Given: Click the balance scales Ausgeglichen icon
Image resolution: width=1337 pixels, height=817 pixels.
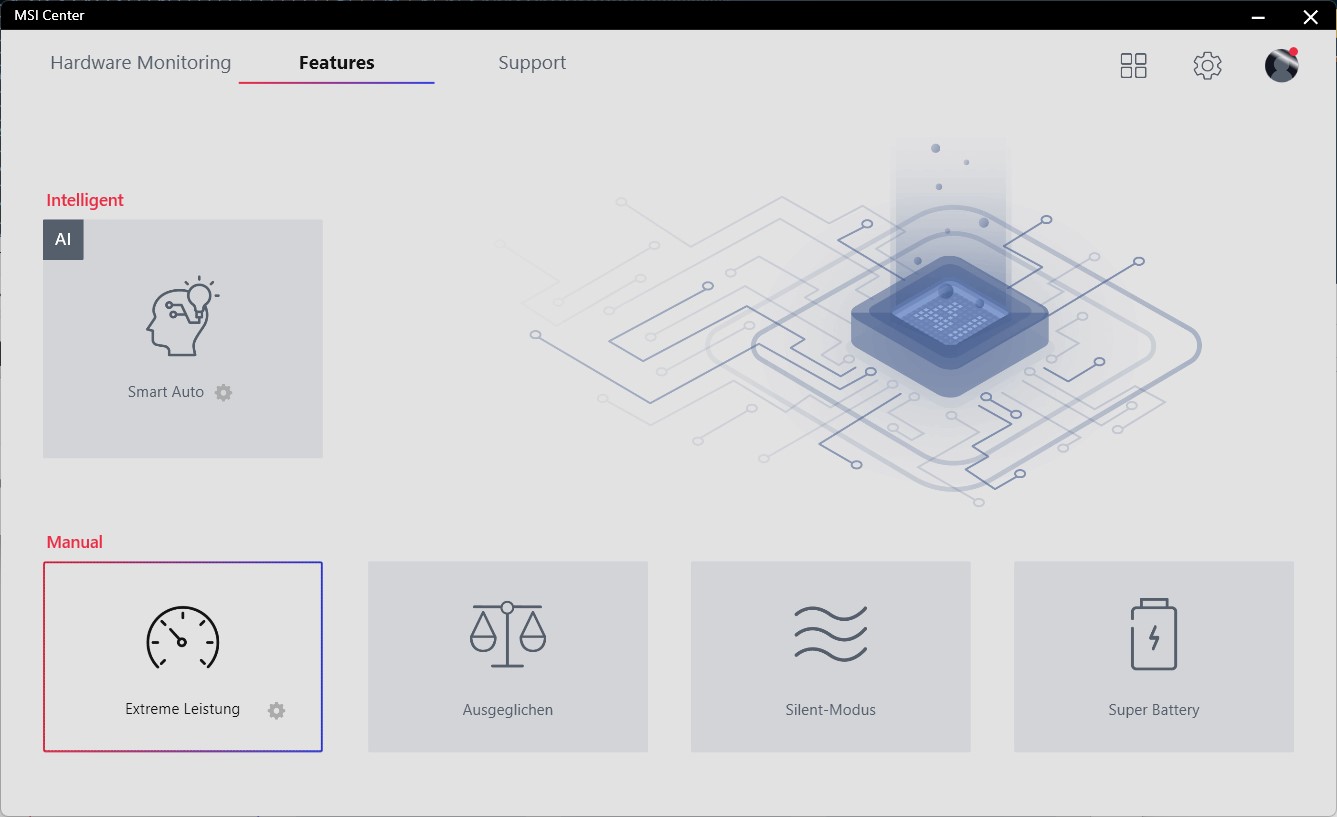Looking at the screenshot, I should [x=508, y=634].
